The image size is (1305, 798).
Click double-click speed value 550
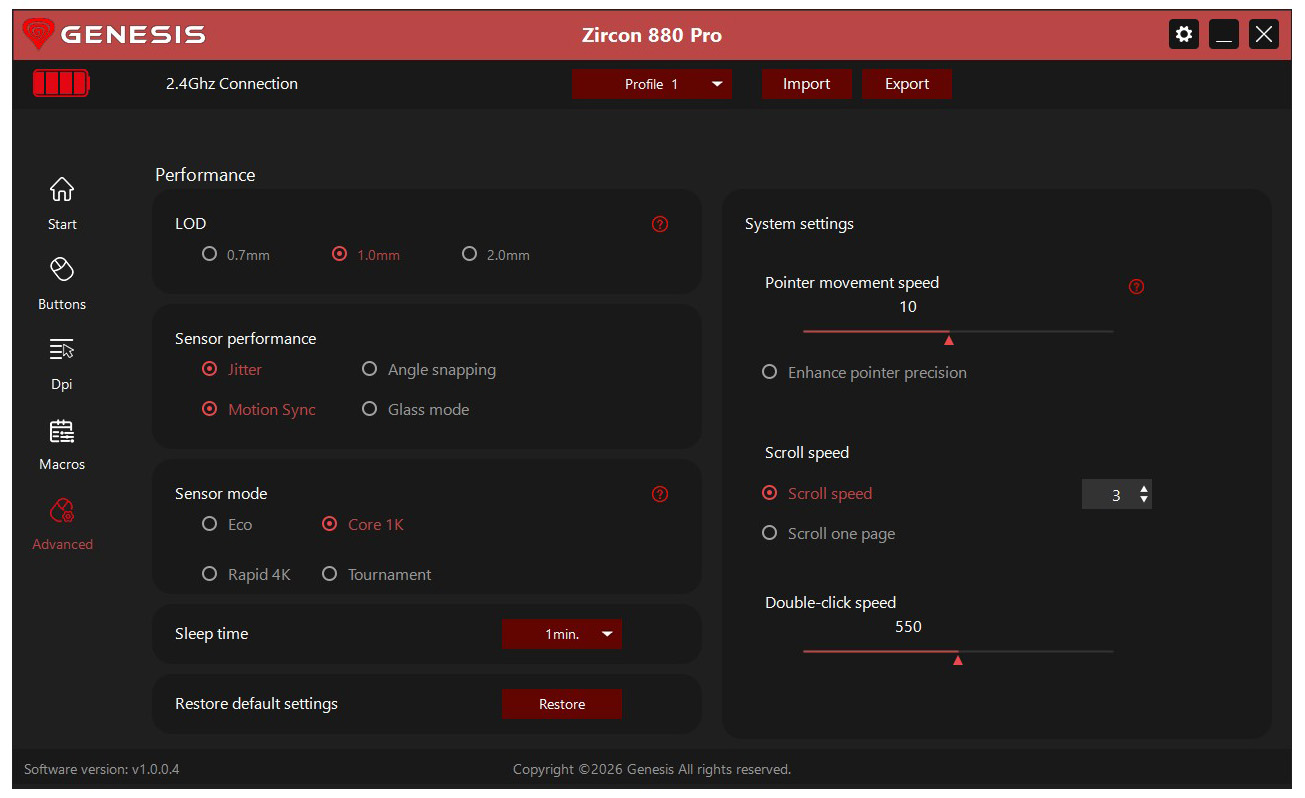coord(908,627)
